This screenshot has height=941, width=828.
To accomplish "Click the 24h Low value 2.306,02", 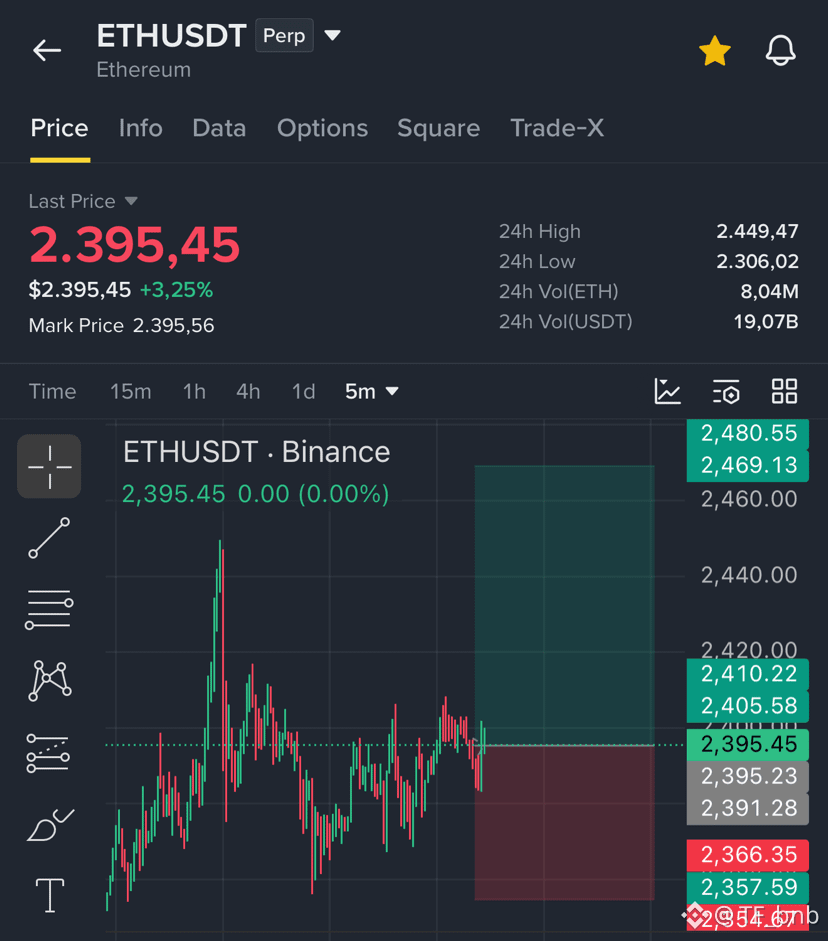I will (757, 262).
